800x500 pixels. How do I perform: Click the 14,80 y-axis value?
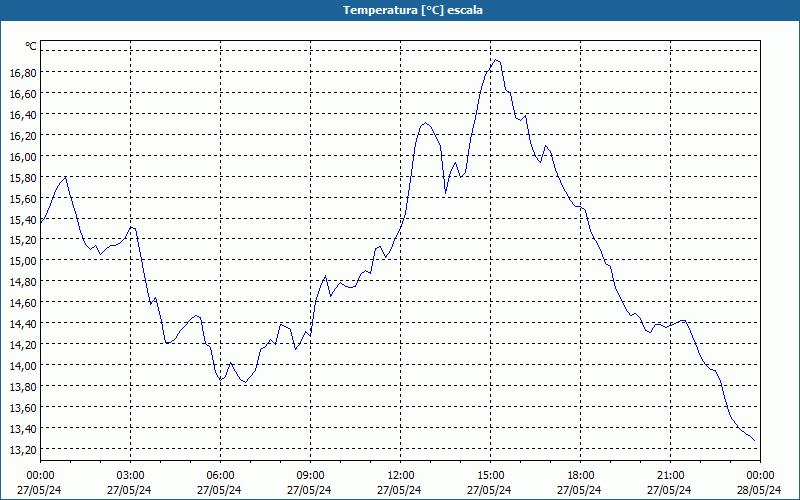pos(23,282)
